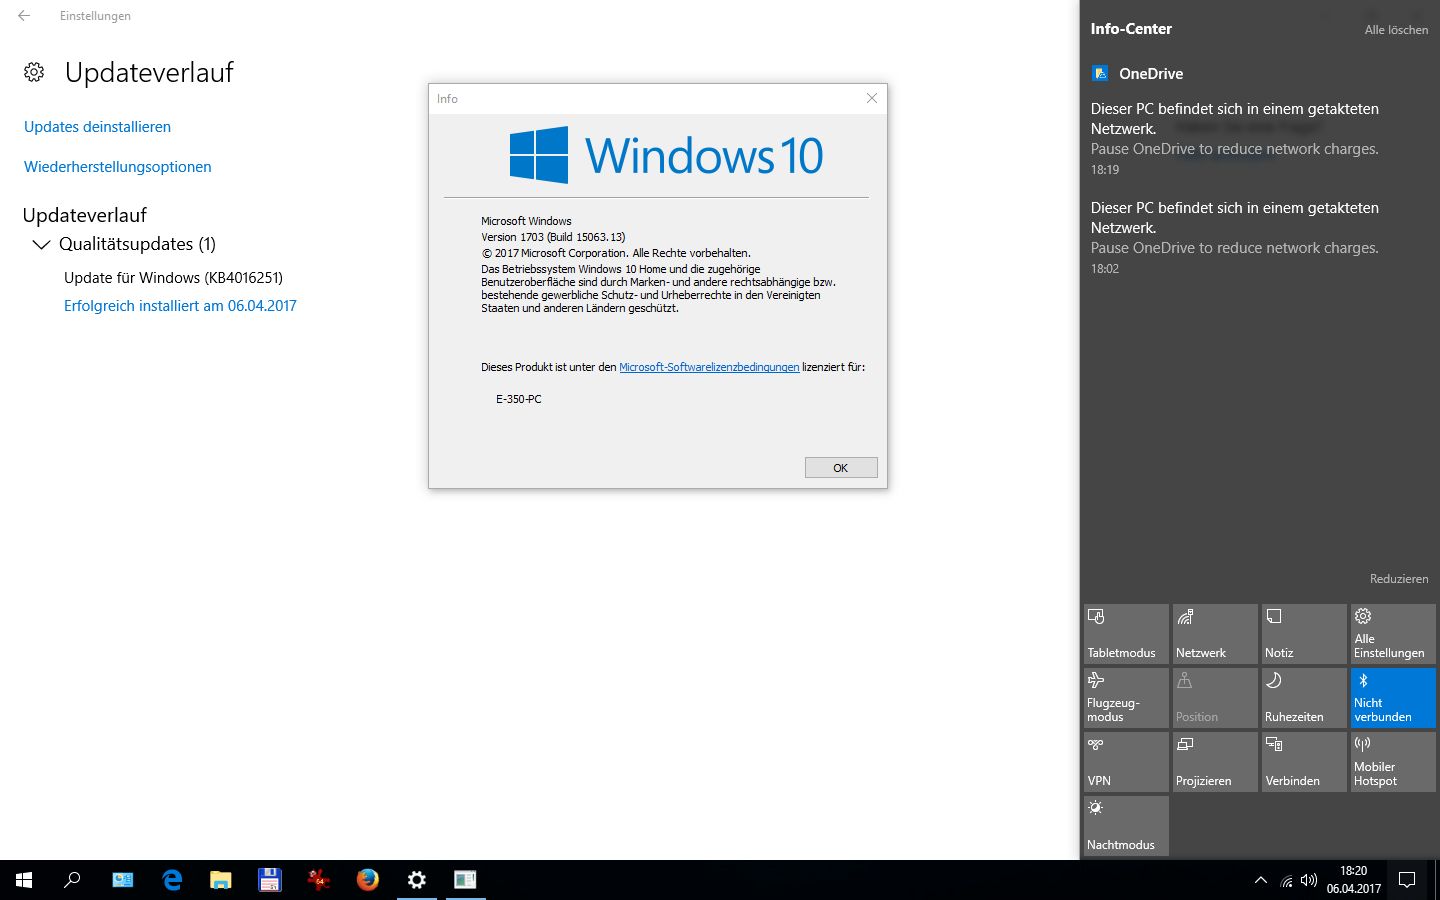Screen dimensions: 1440x900
Task: Open the taskbar clock 18:20
Action: coord(1354,880)
